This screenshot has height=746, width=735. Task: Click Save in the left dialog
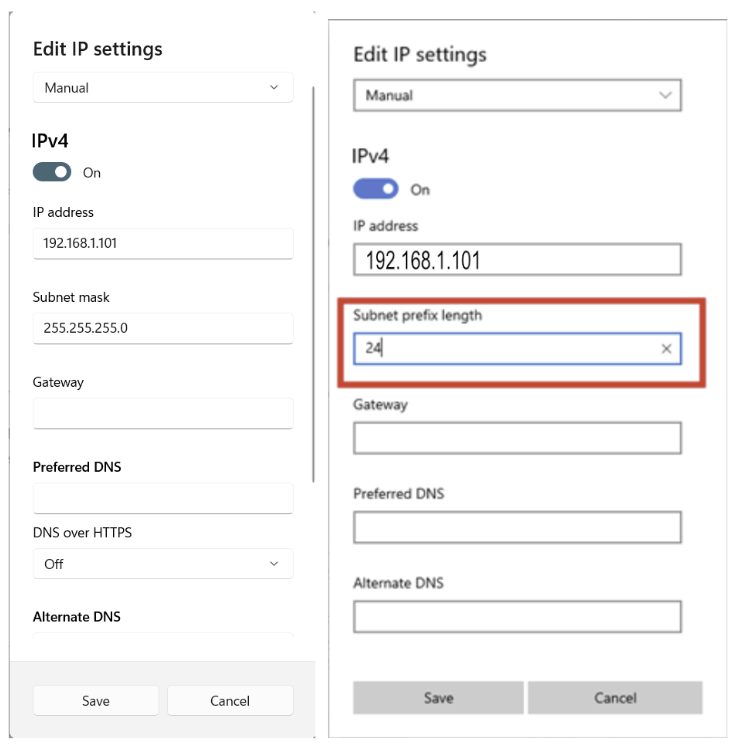pyautogui.click(x=96, y=700)
